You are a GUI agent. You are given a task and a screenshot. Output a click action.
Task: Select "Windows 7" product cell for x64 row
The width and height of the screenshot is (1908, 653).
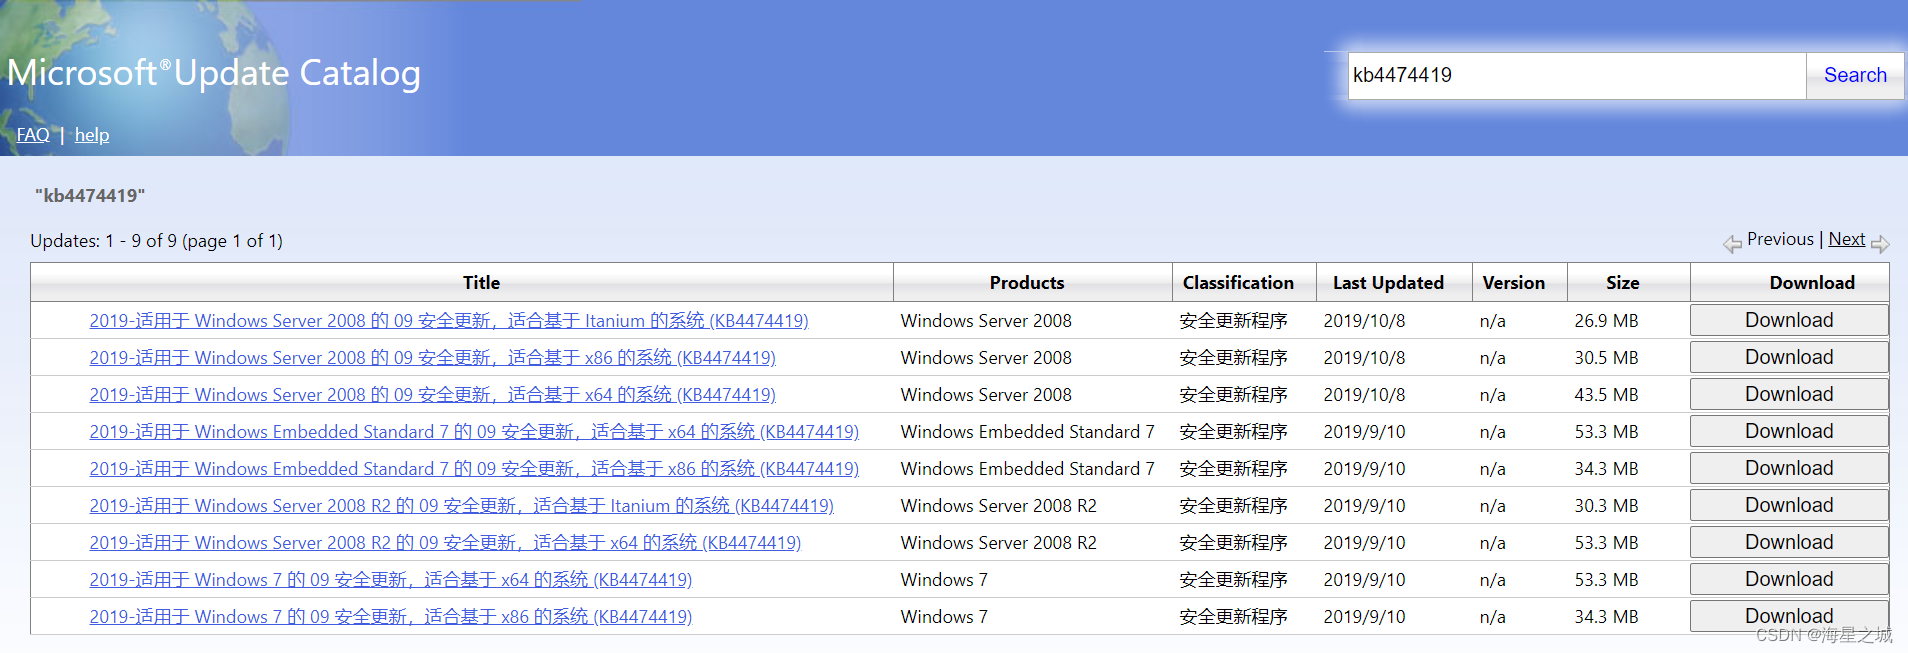[944, 580]
